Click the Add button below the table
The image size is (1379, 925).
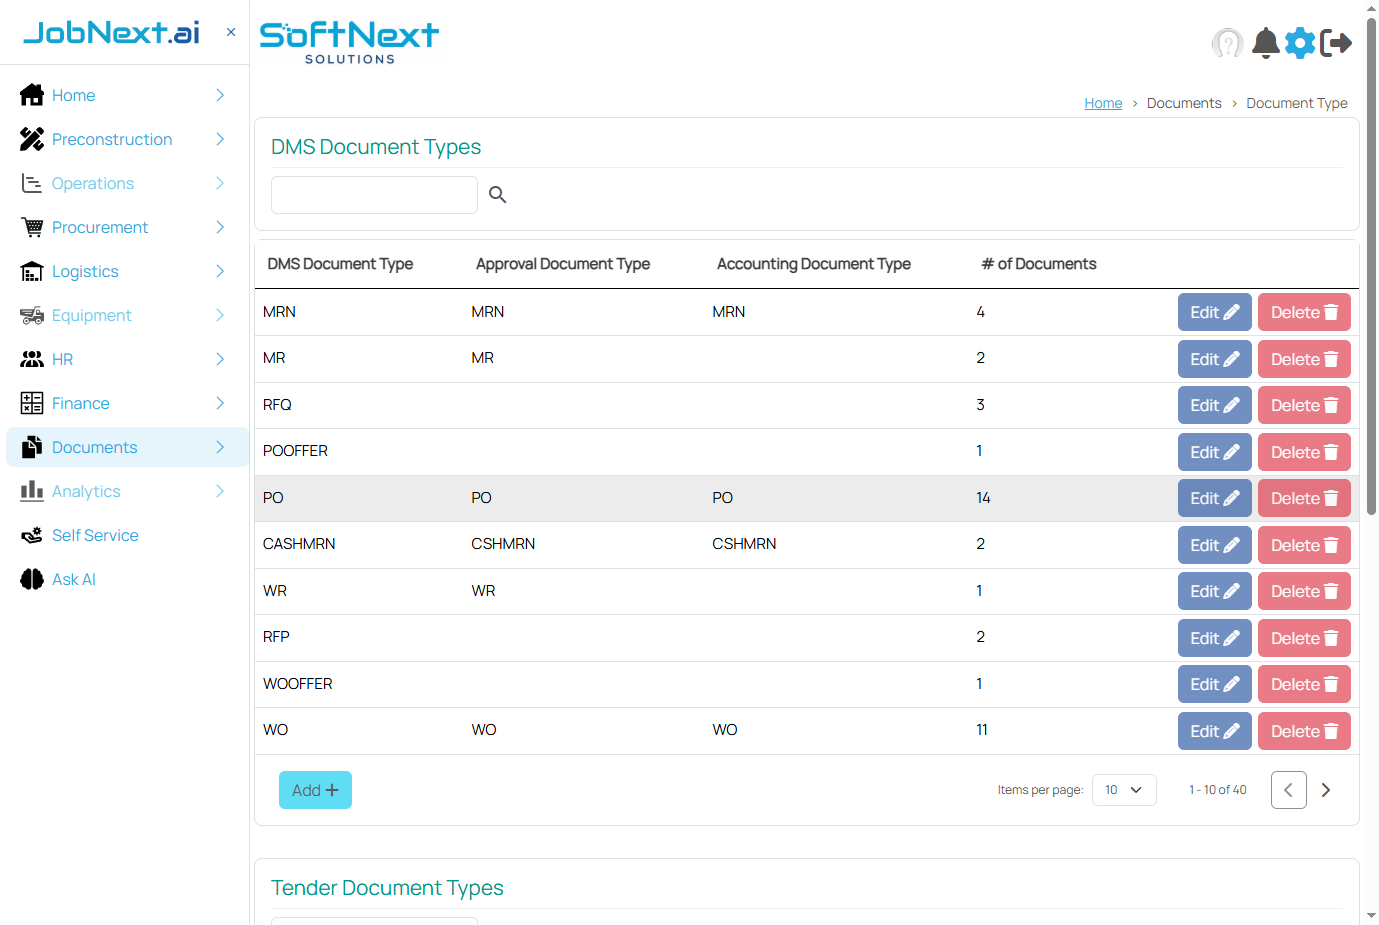click(315, 789)
